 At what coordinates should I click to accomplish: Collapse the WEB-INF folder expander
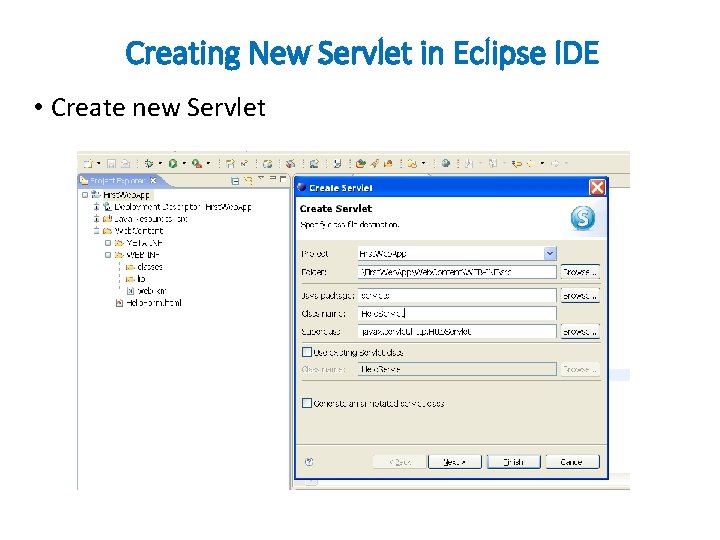108,255
